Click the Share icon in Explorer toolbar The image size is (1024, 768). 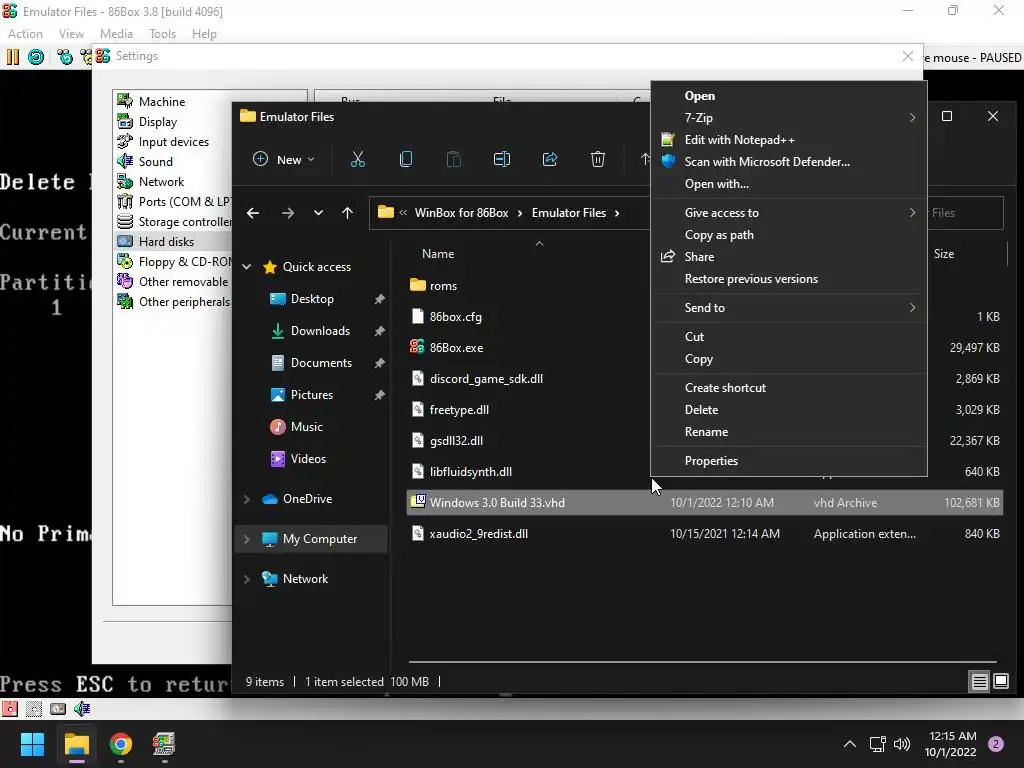(x=550, y=159)
